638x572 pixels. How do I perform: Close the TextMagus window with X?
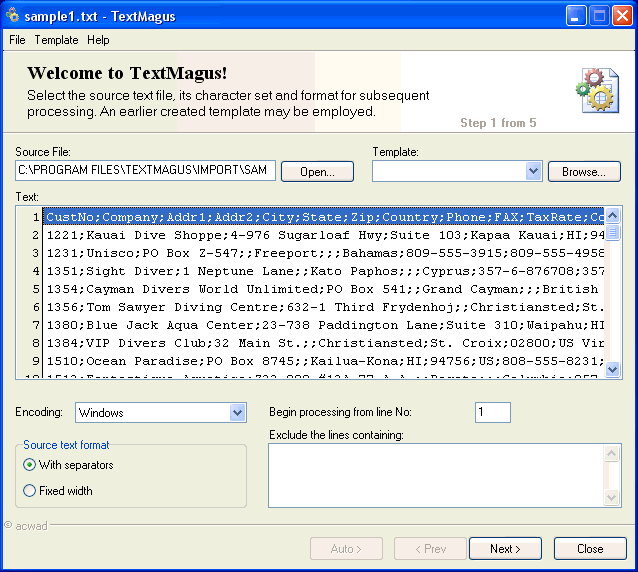[x=622, y=16]
